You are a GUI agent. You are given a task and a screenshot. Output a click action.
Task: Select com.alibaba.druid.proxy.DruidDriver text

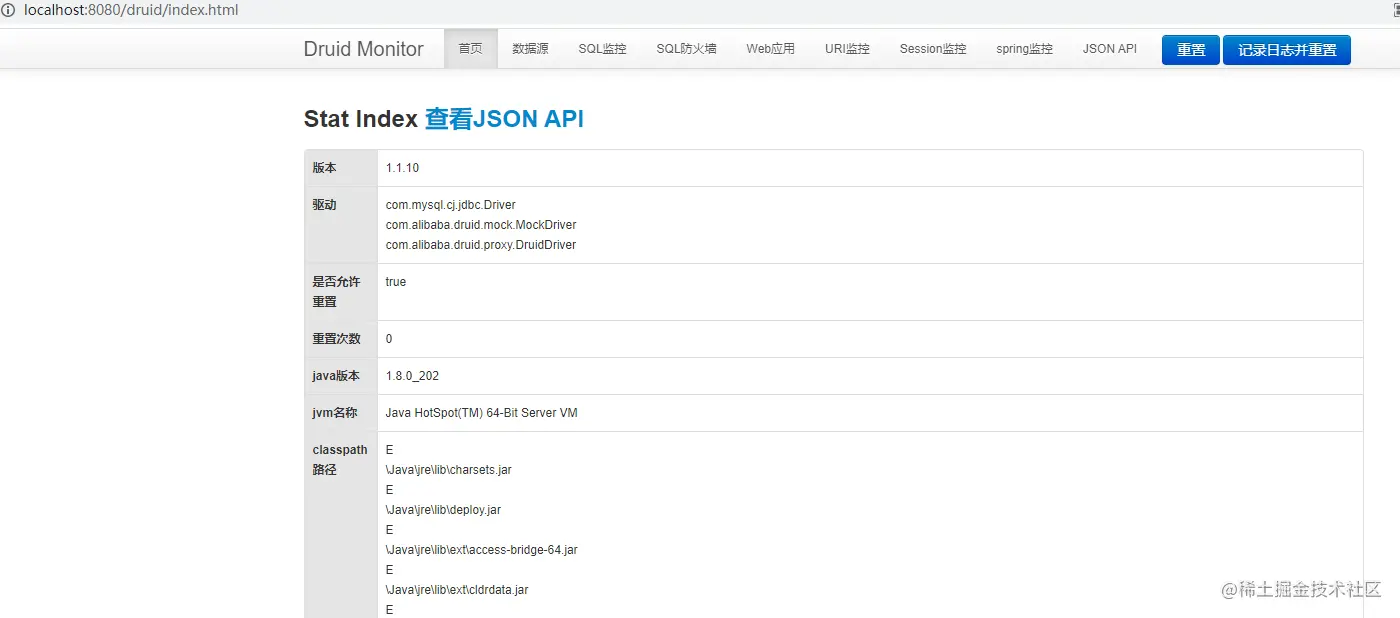481,245
